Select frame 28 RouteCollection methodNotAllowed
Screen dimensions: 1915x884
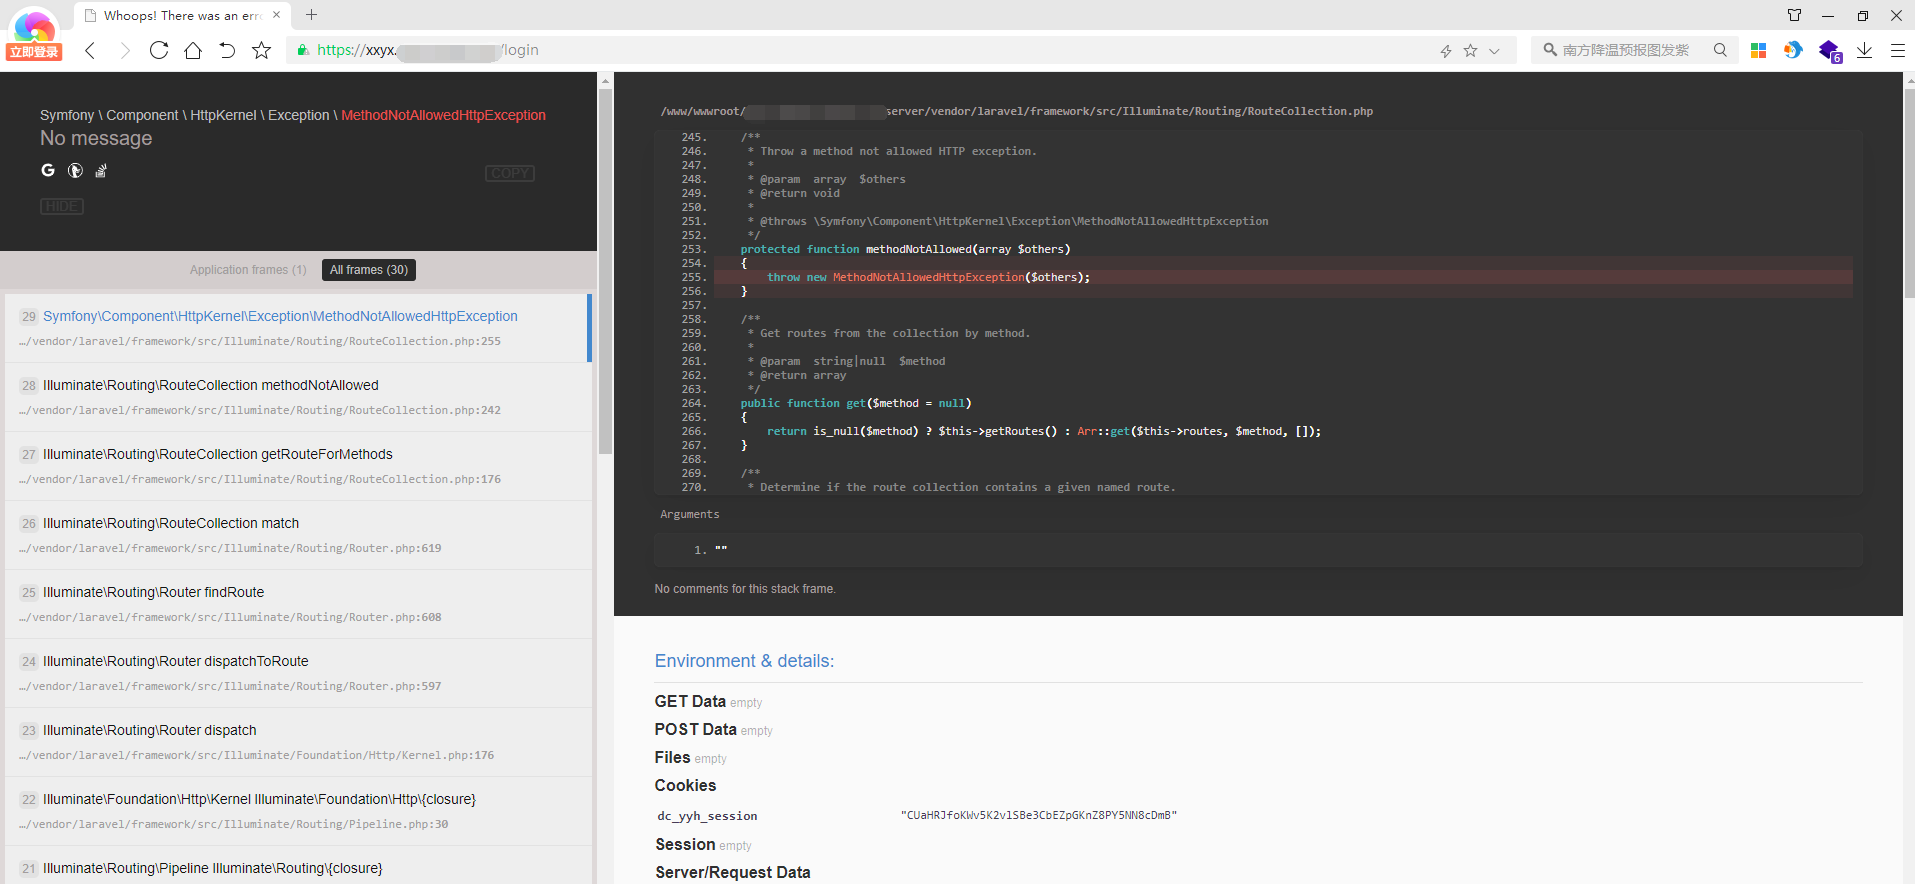(x=298, y=397)
